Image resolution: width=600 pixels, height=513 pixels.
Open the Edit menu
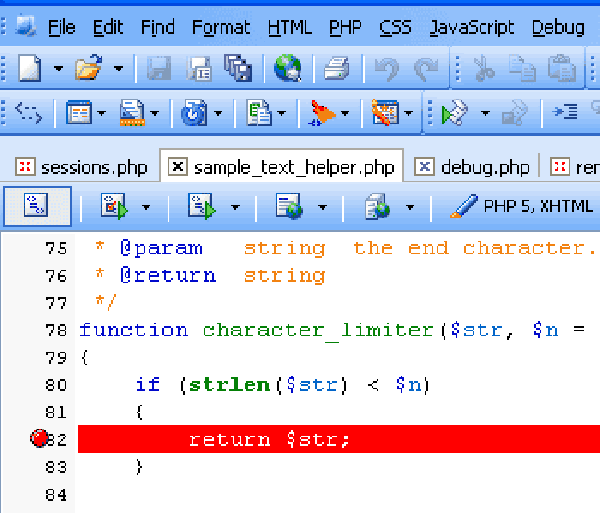click(x=108, y=28)
